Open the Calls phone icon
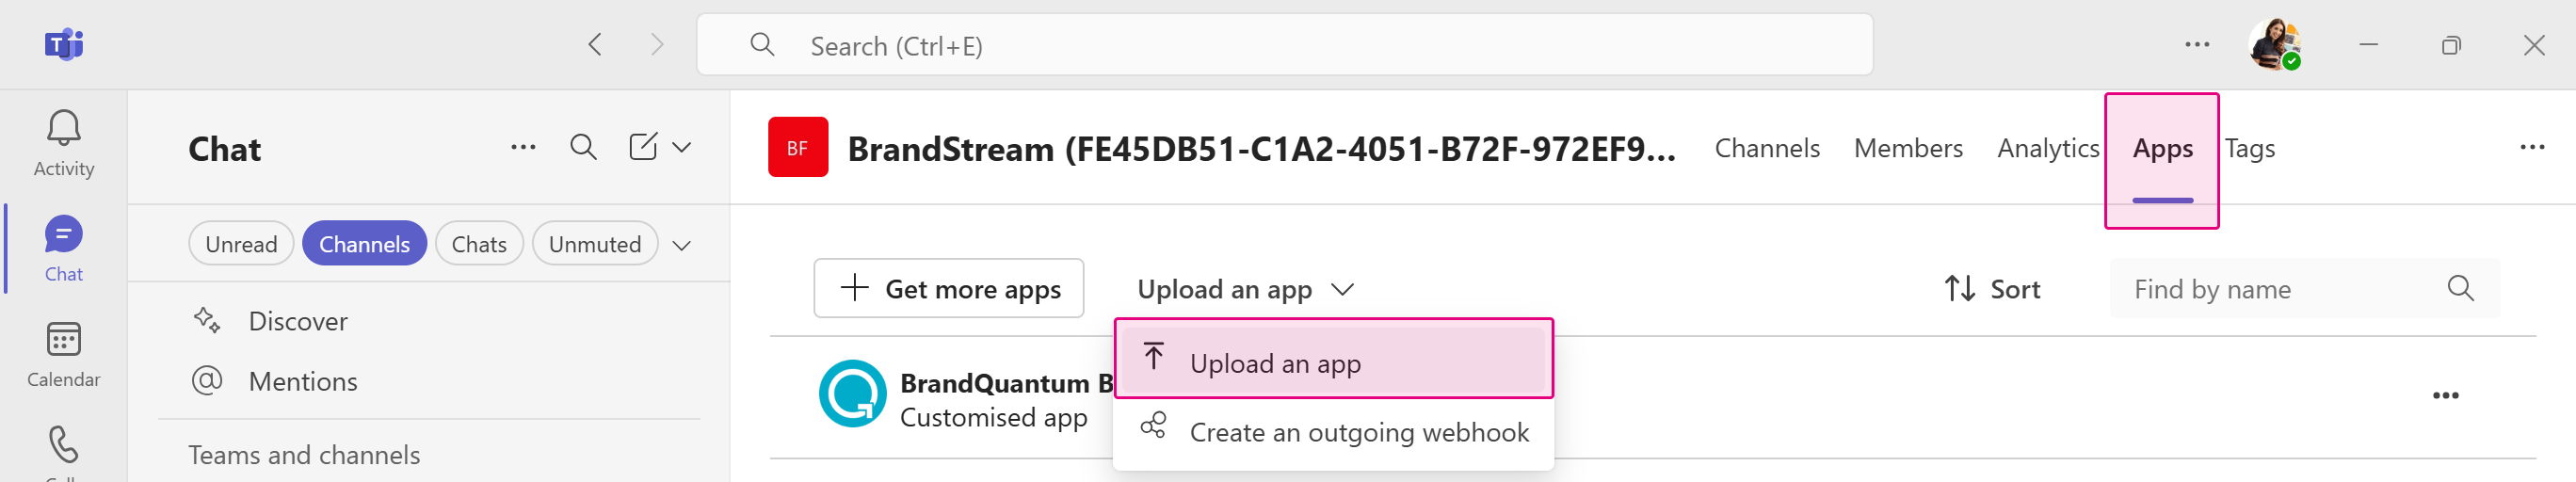This screenshot has height=482, width=2576. (63, 446)
